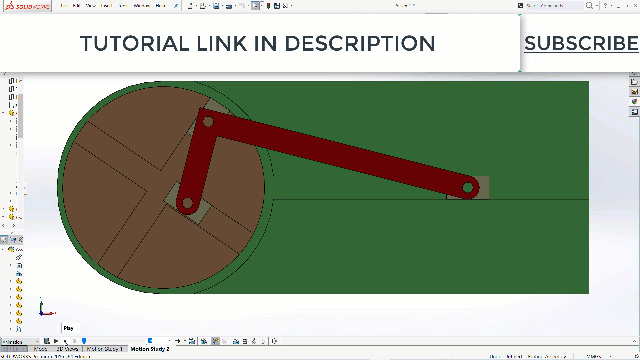Click the Animation Wizard icon
Viewport: 640px width, 360px height.
204,341
